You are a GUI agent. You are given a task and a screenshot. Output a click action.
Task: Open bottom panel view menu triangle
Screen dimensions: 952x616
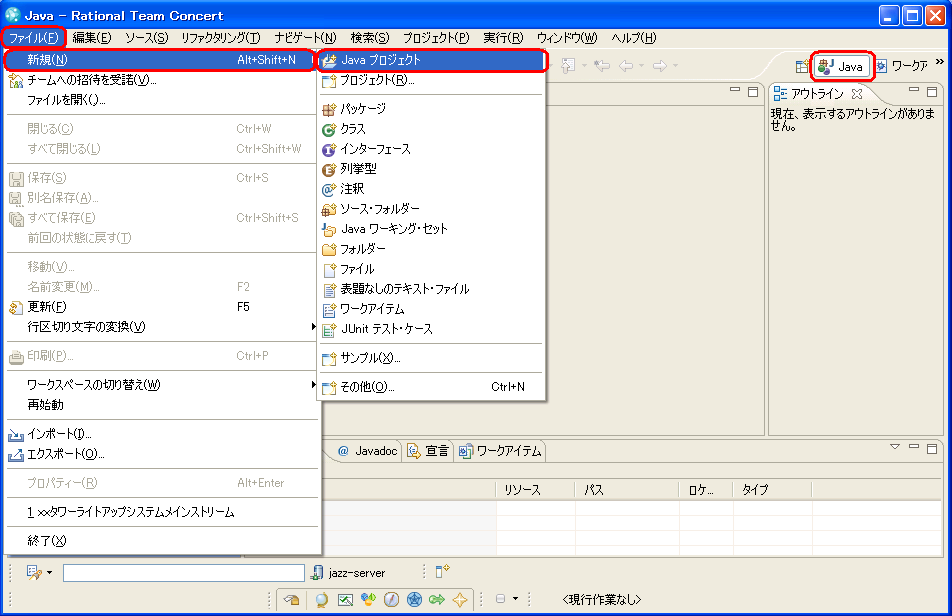pyautogui.click(x=895, y=447)
